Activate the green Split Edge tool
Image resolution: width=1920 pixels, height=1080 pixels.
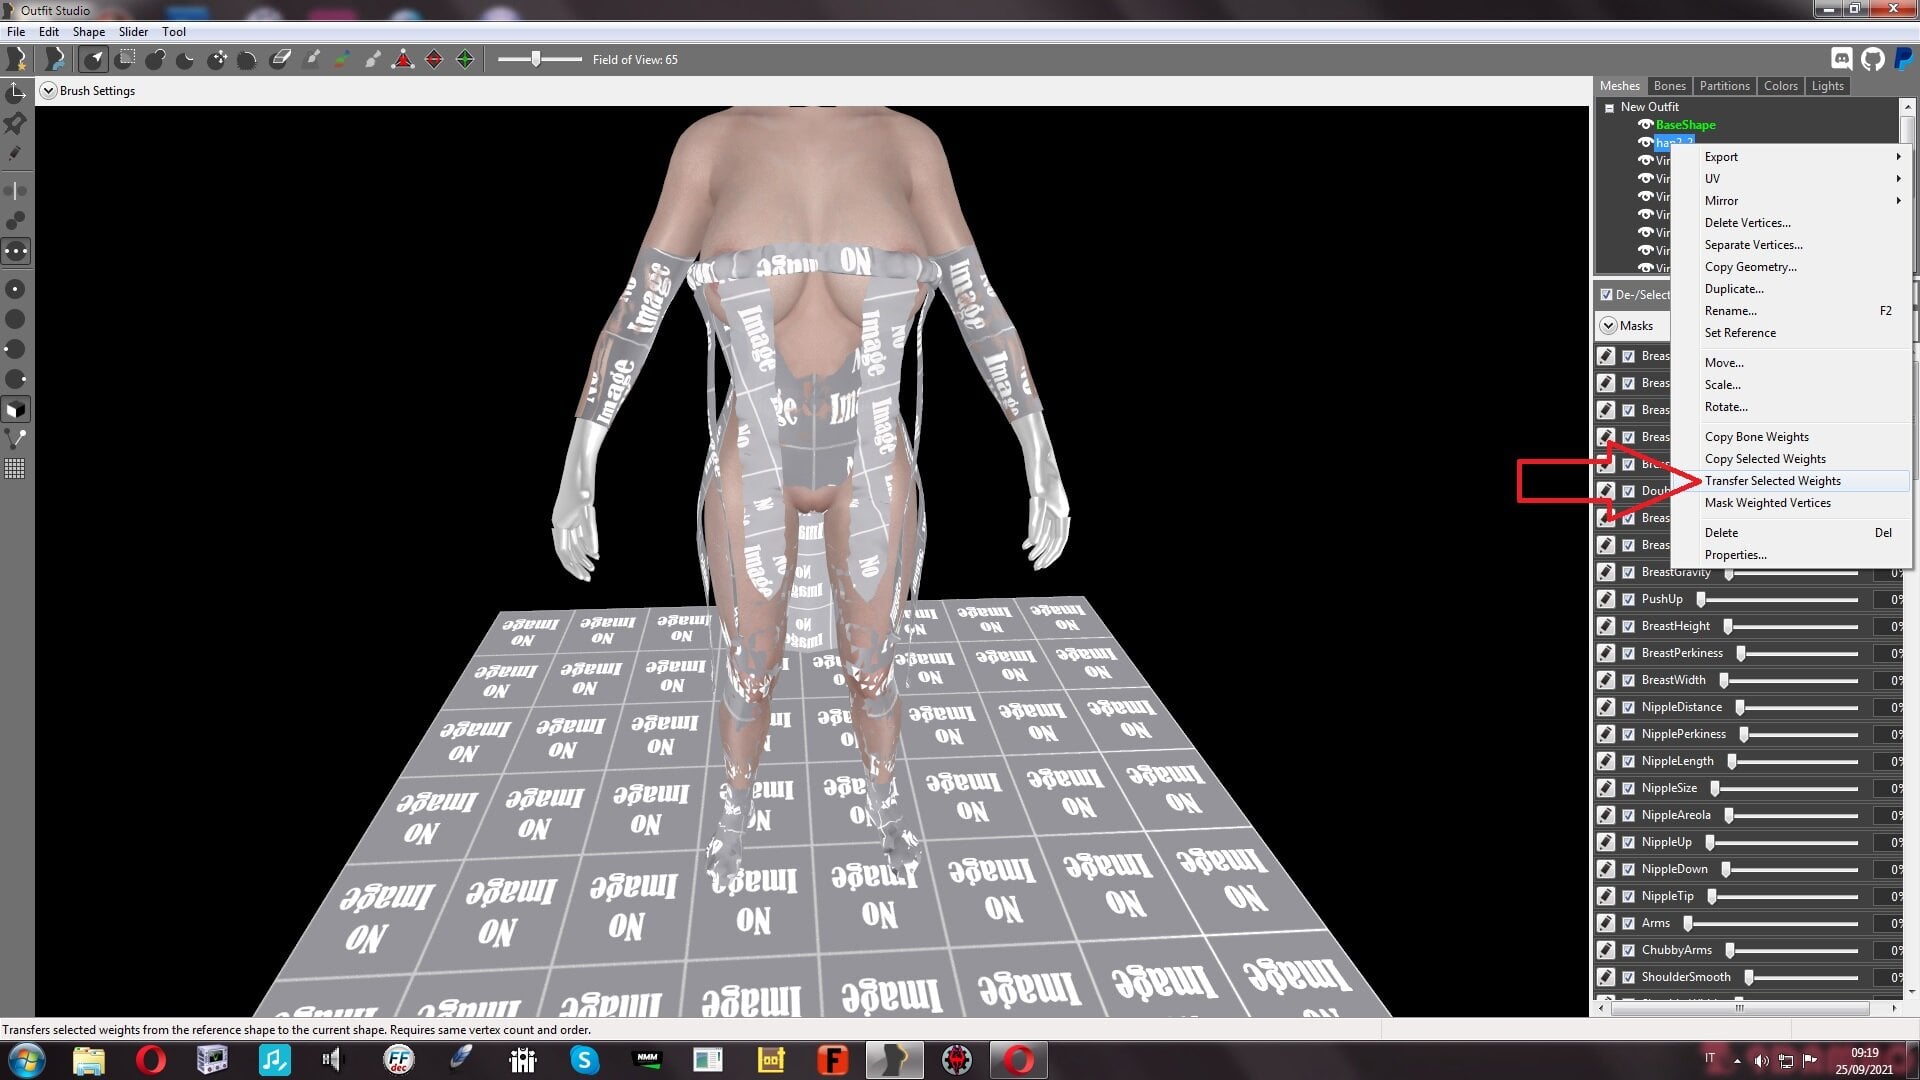click(x=465, y=59)
